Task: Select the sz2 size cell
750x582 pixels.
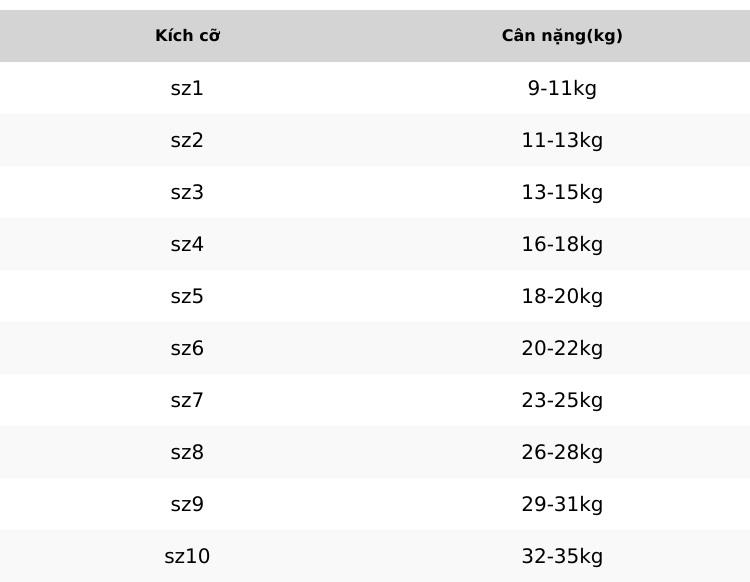Action: (x=187, y=141)
